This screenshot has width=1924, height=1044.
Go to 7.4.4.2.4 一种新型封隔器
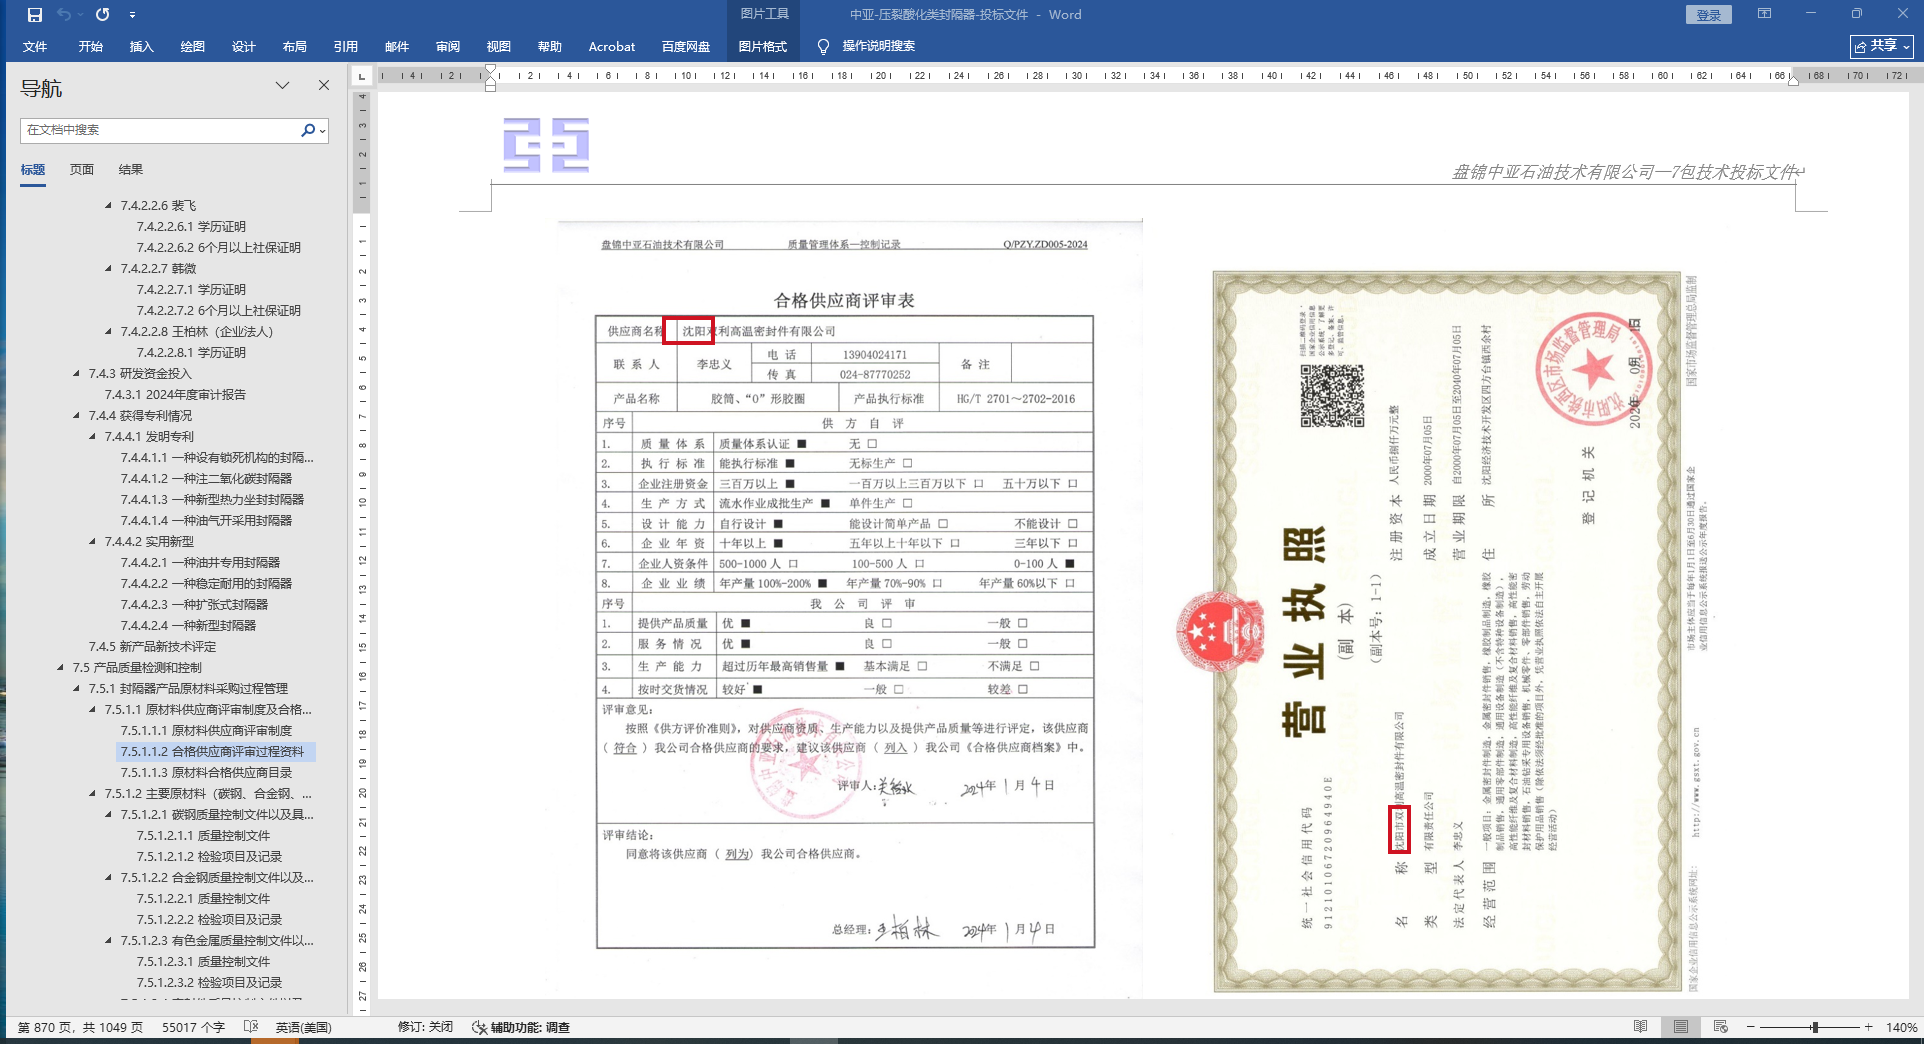[x=188, y=626]
